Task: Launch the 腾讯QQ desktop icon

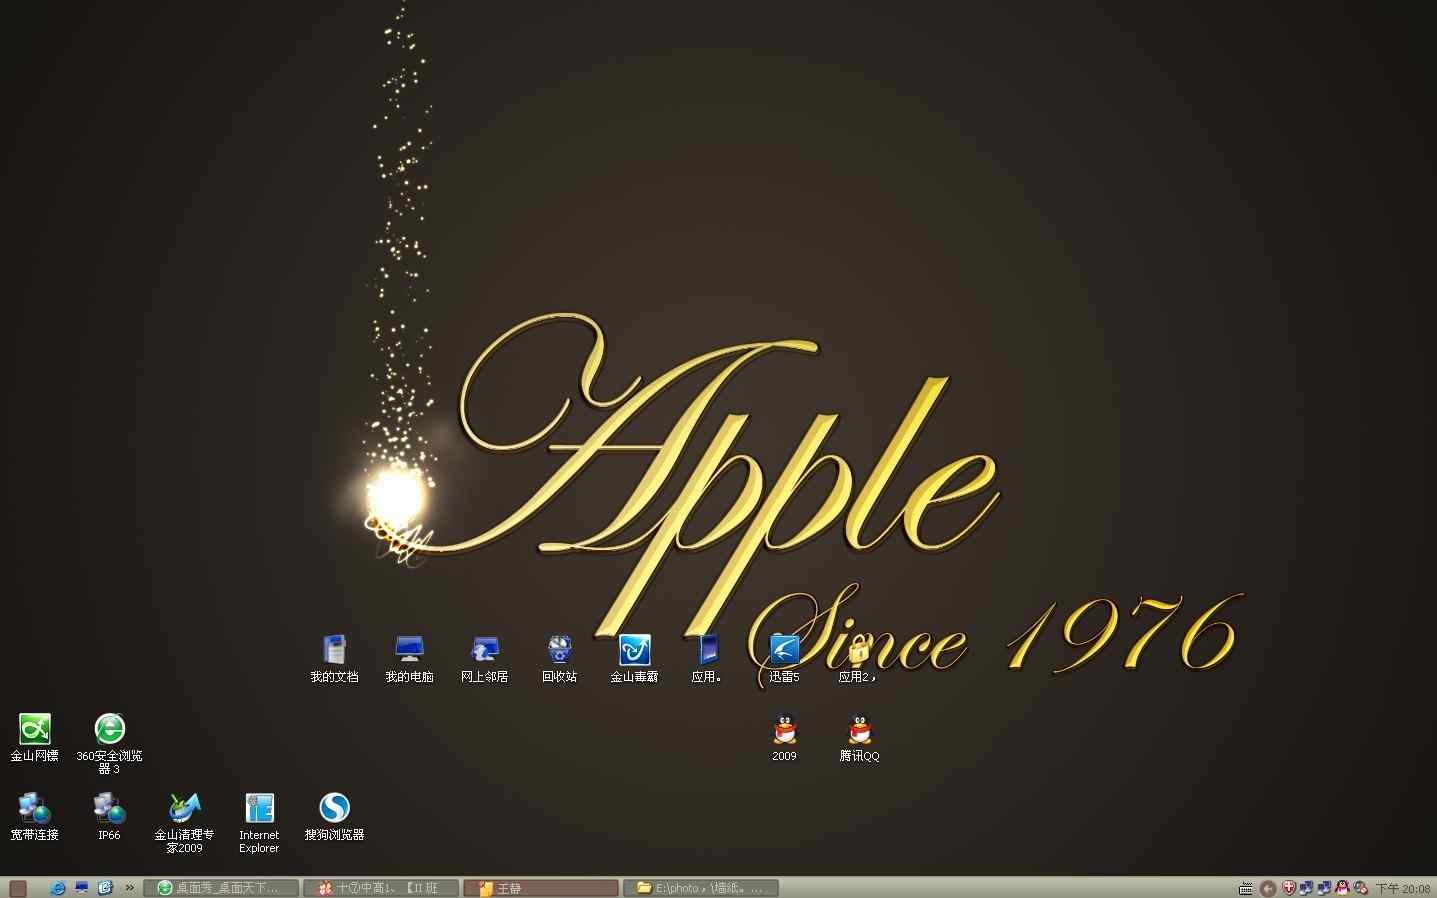Action: (859, 738)
